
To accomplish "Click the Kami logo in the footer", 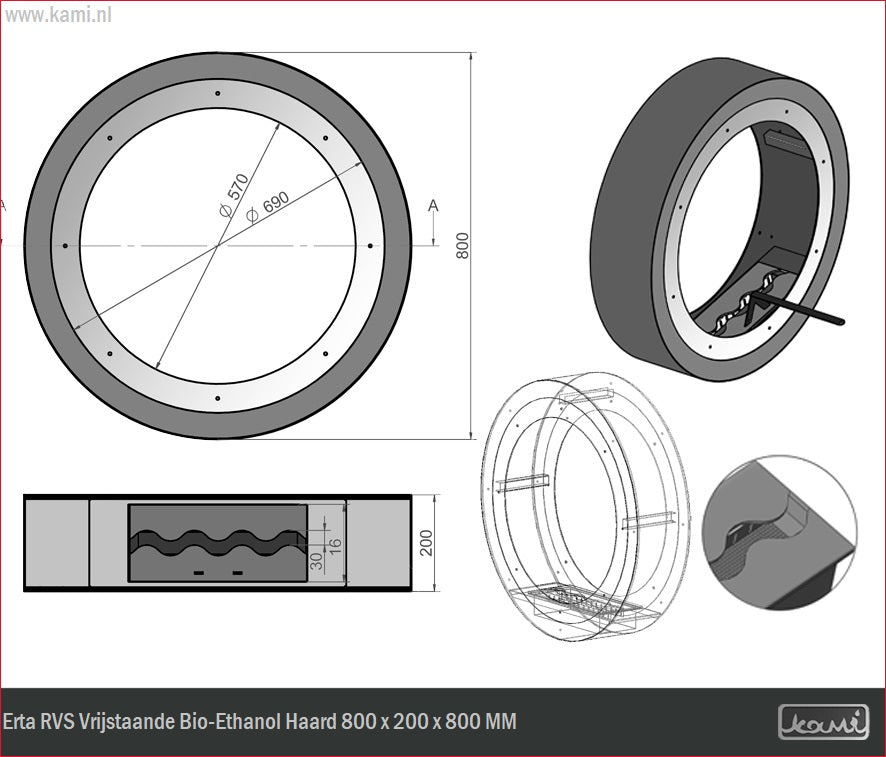I will click(823, 721).
